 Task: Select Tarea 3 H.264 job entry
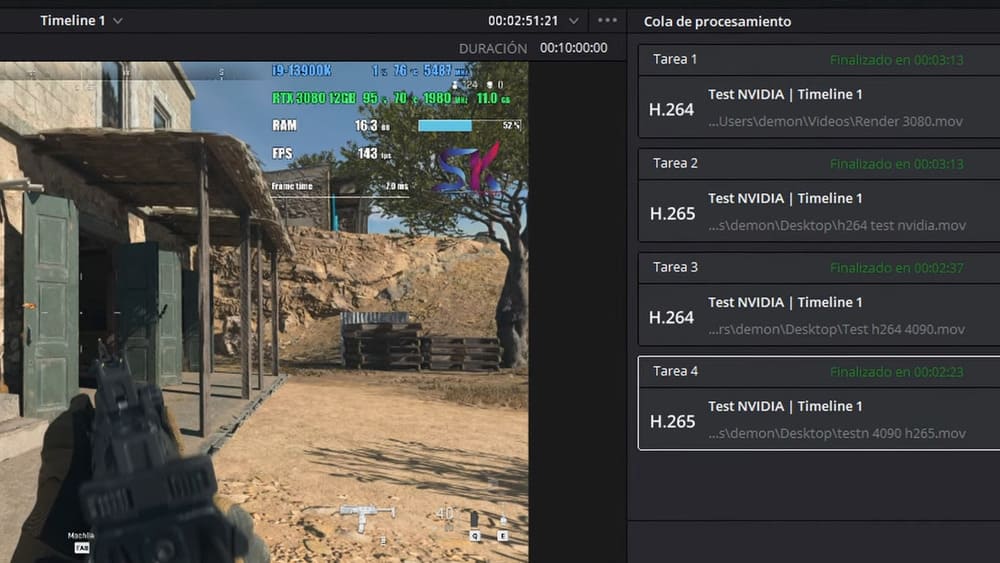pos(819,315)
